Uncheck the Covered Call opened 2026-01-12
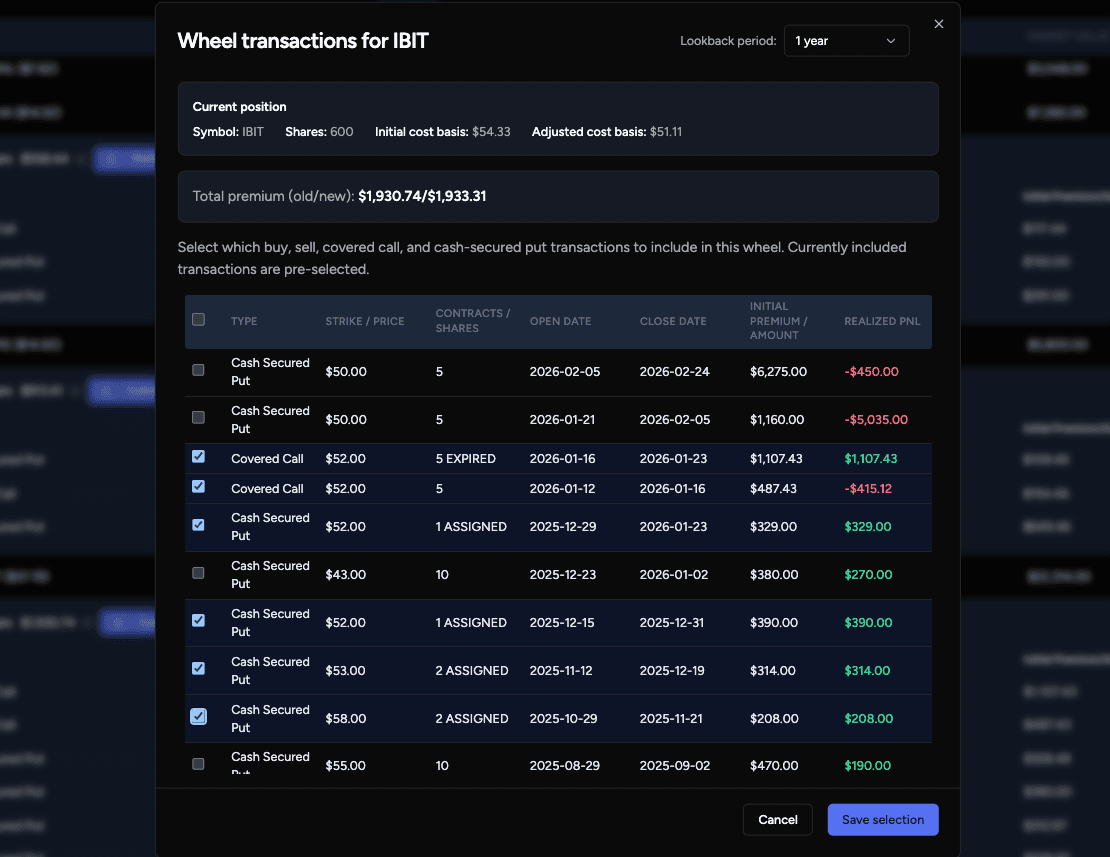 pyautogui.click(x=198, y=487)
